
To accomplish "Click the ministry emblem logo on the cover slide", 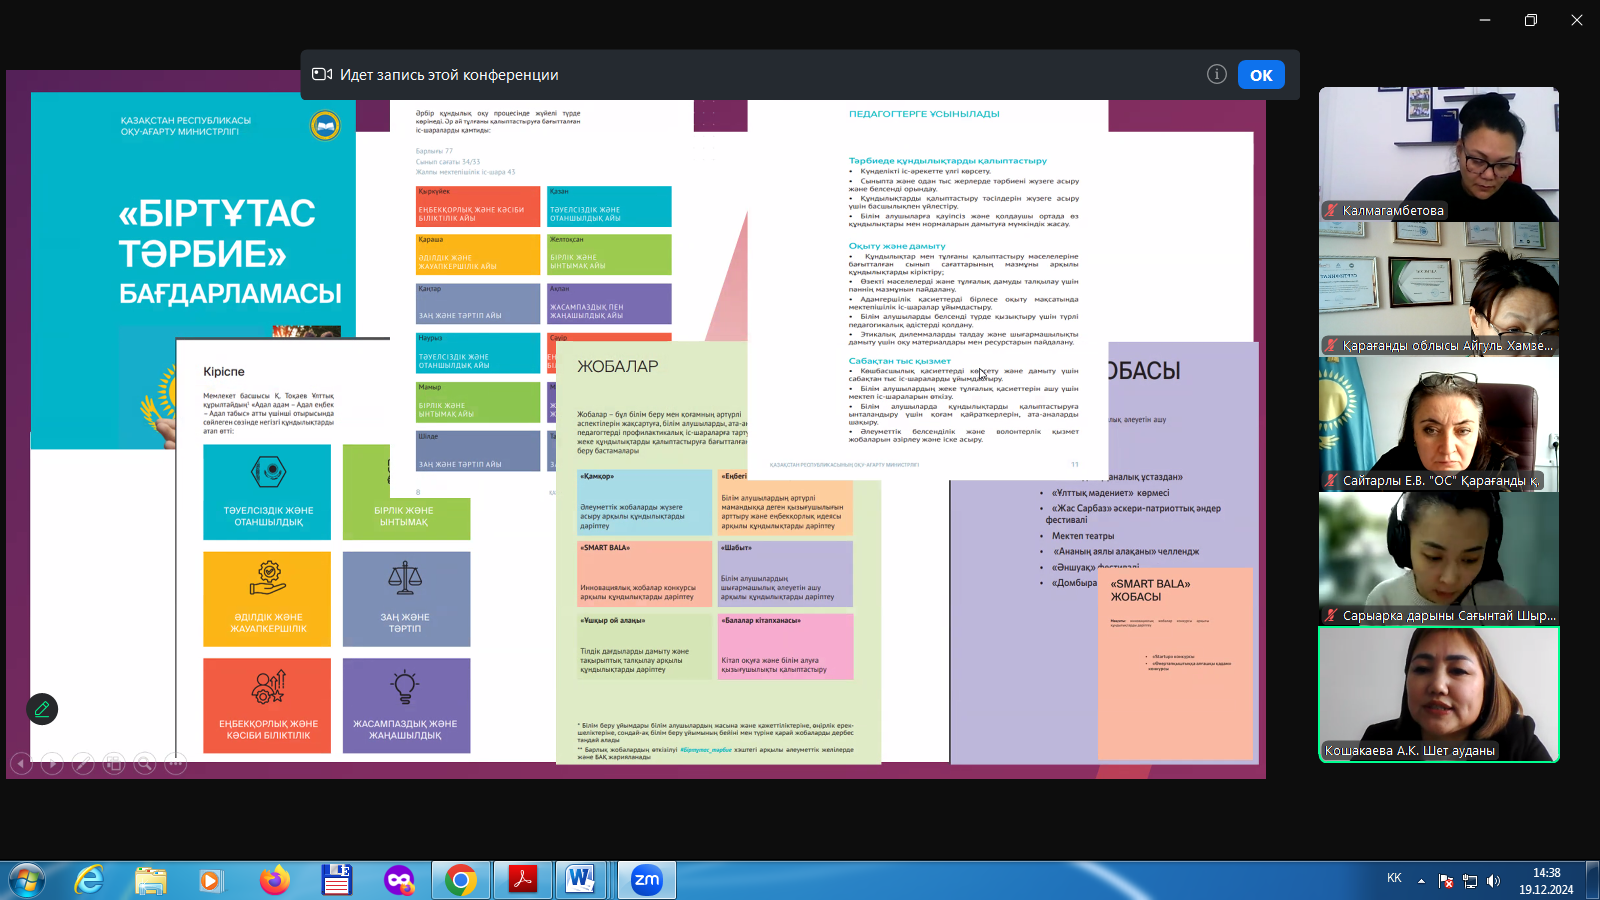I will click(x=324, y=126).
